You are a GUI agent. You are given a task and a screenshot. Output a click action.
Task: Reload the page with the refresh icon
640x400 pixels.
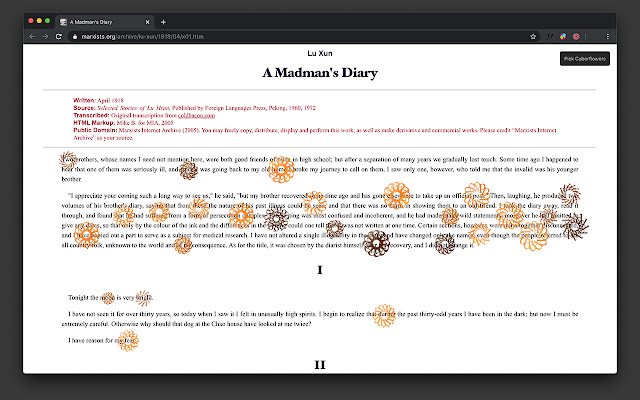(59, 36)
